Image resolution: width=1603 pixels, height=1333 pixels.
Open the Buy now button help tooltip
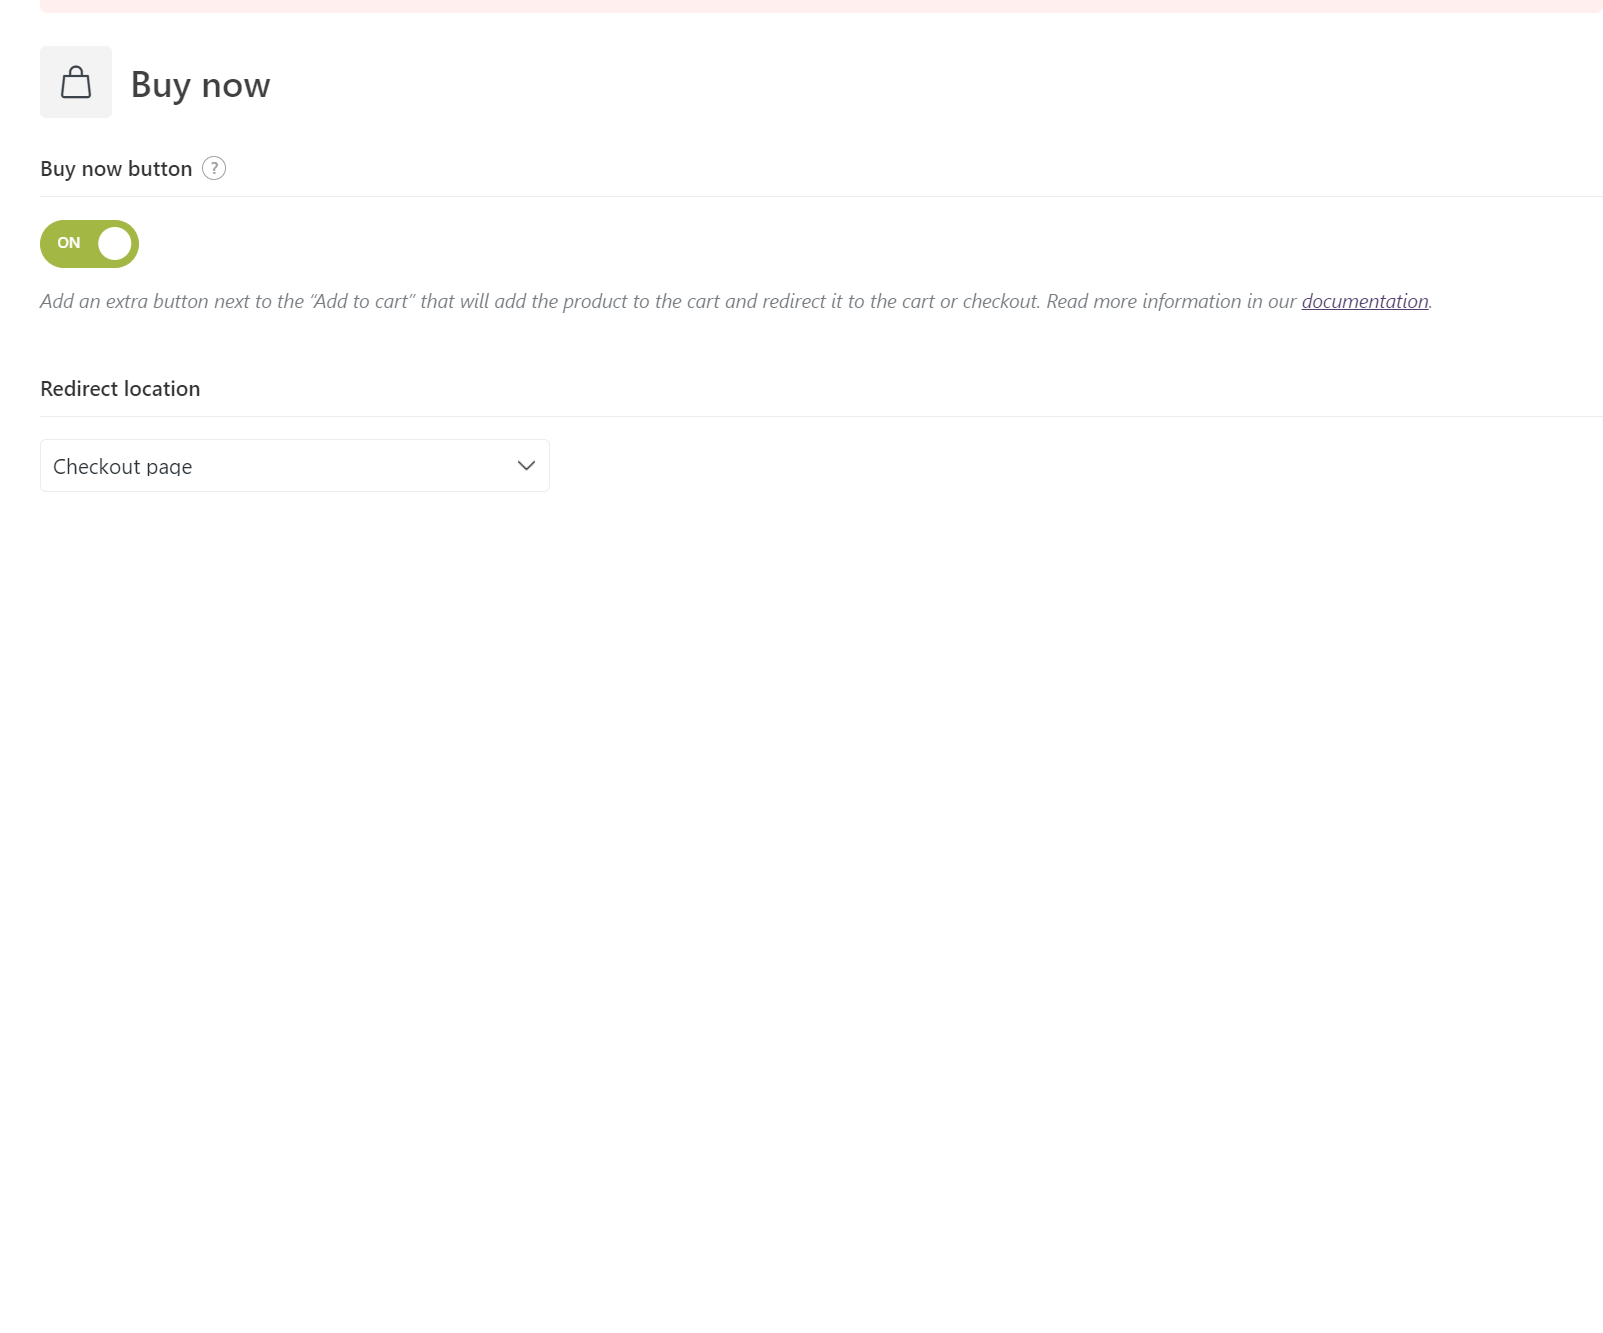(214, 168)
